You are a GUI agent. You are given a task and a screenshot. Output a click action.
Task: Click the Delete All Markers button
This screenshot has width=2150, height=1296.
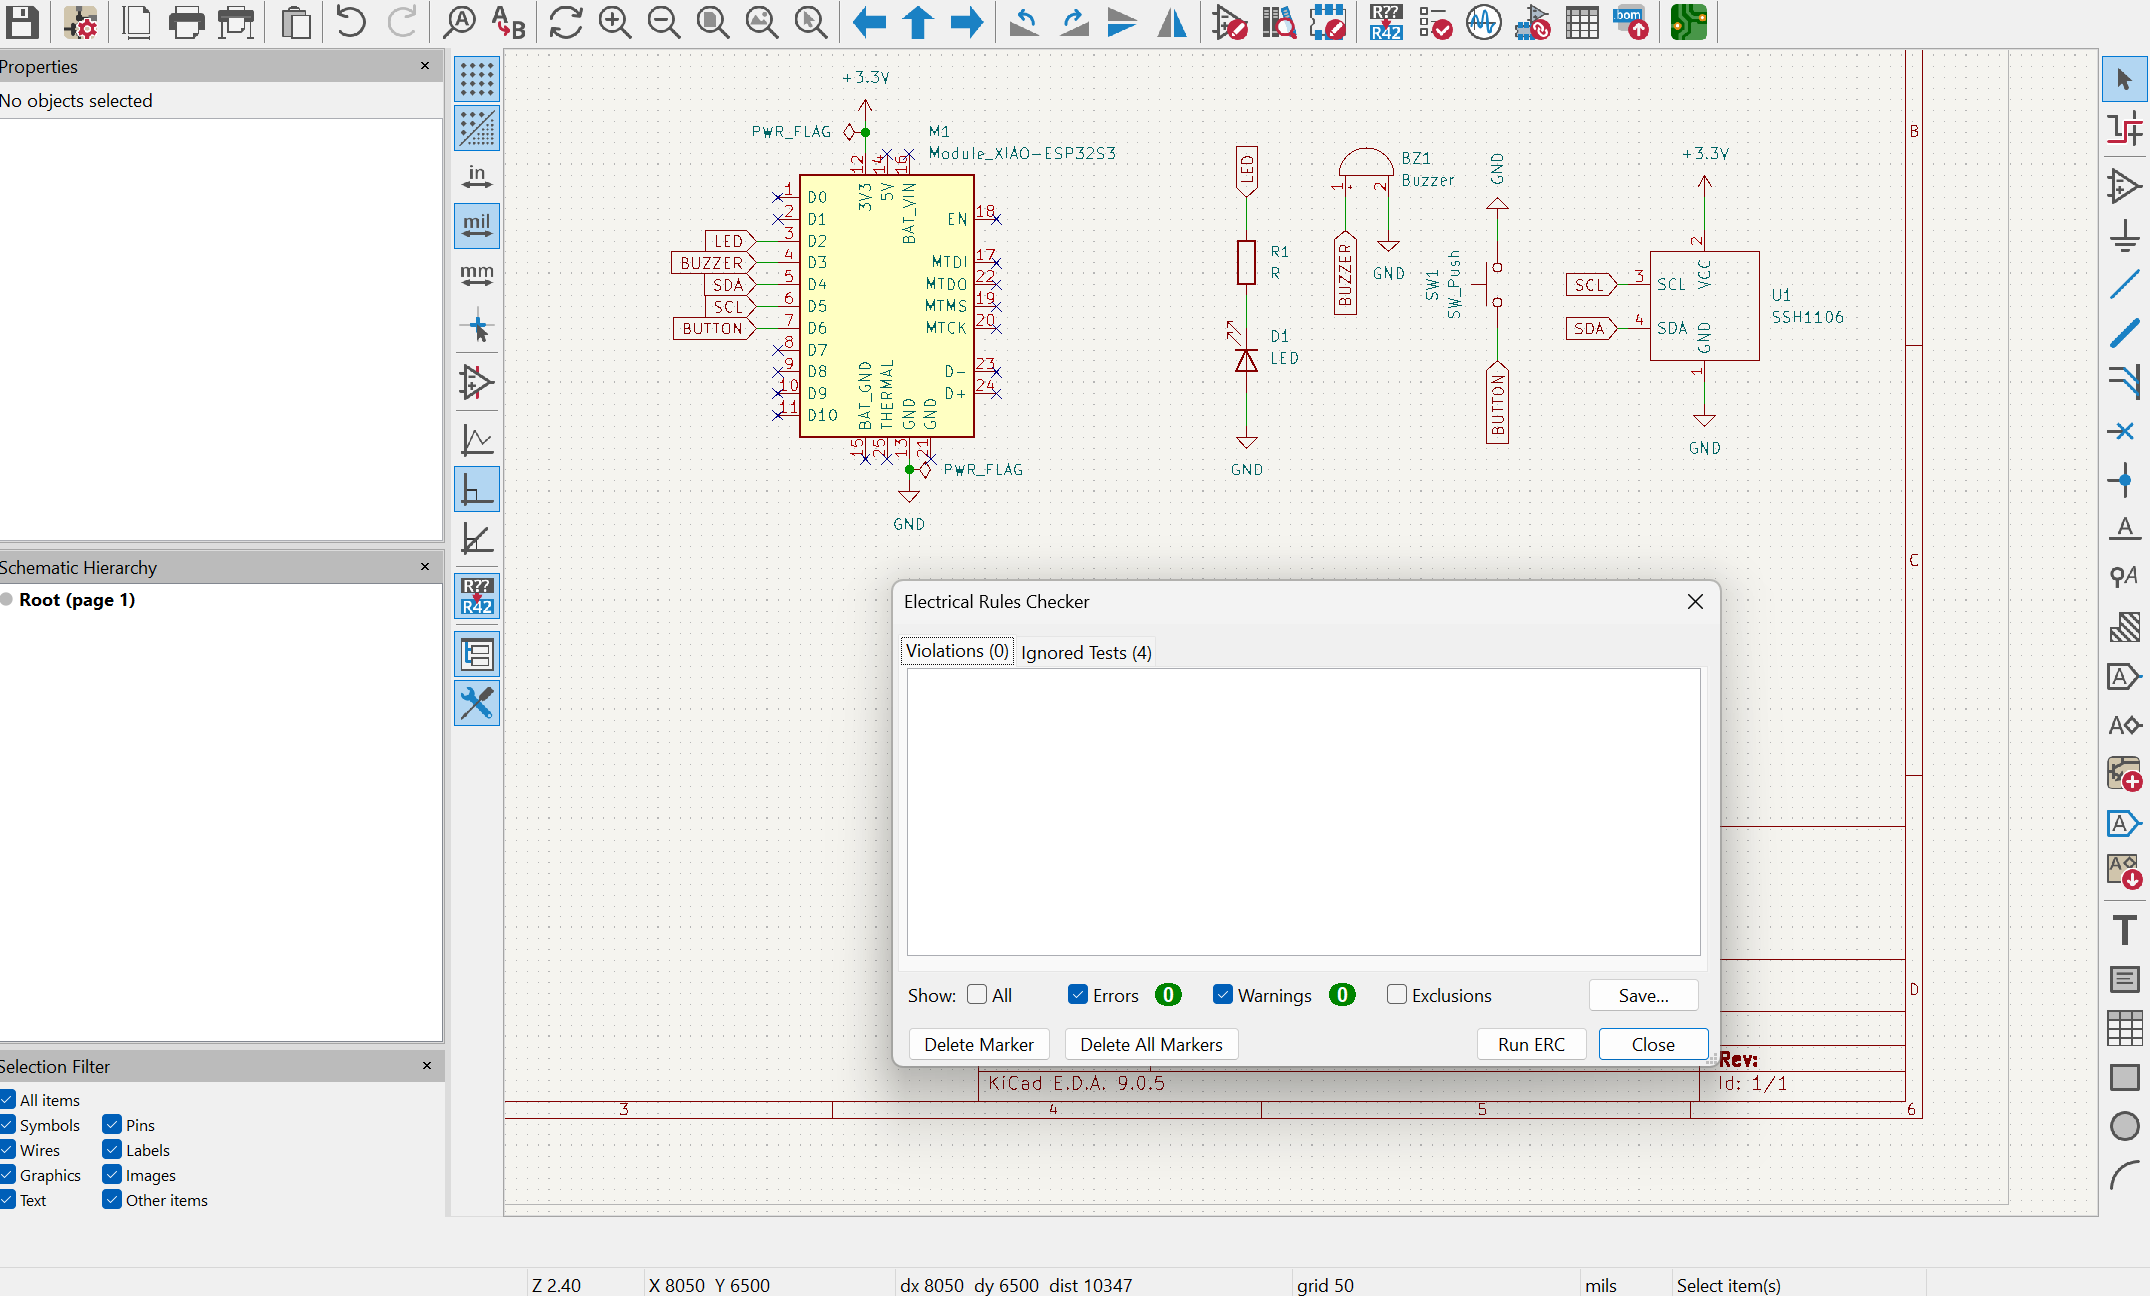pyautogui.click(x=1151, y=1044)
